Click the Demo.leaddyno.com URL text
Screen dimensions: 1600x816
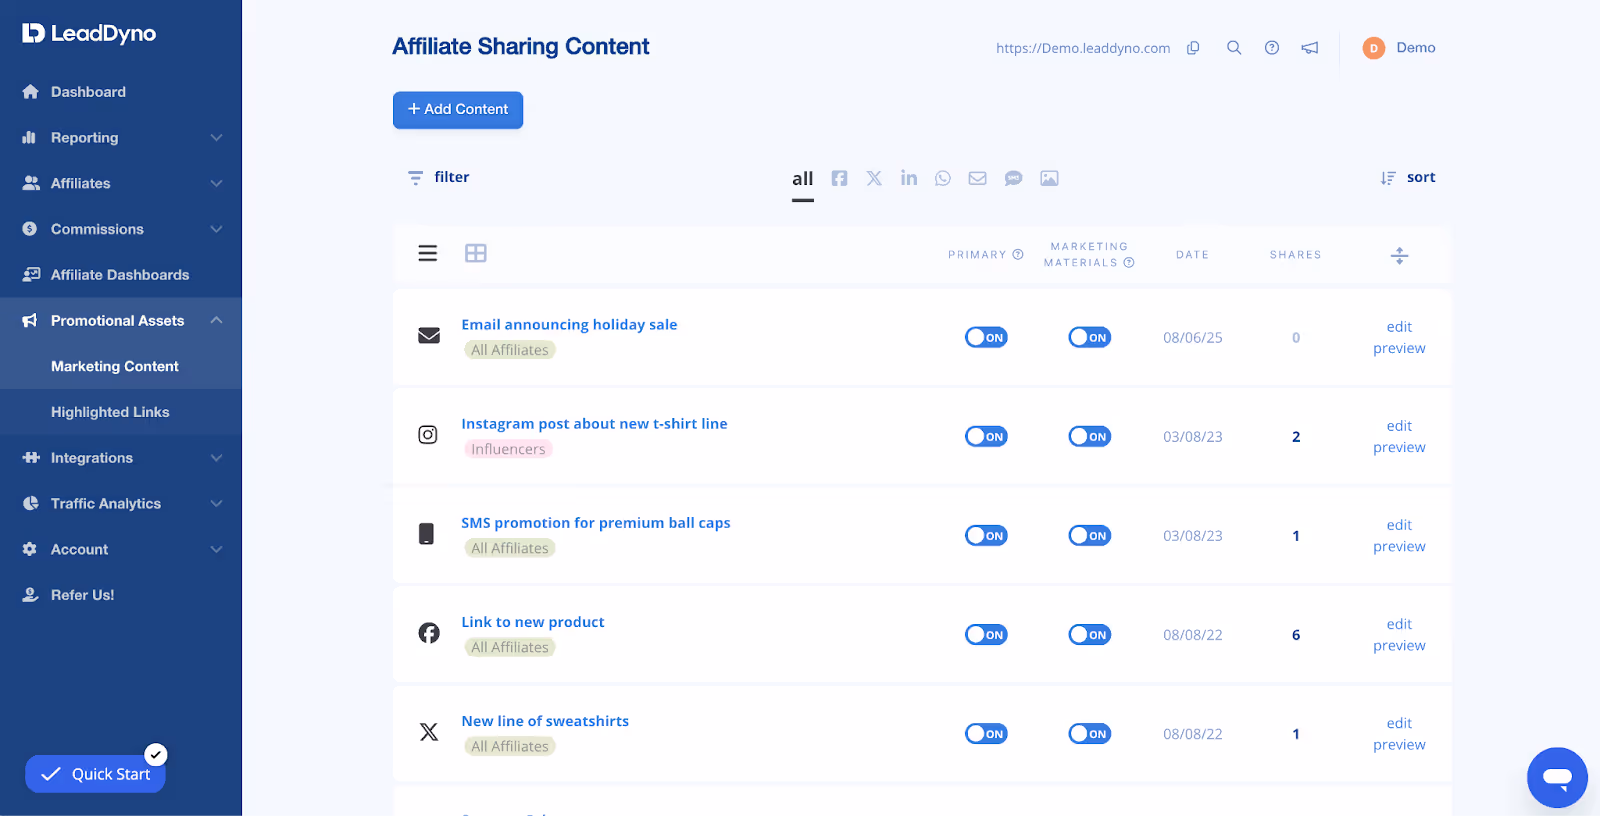point(1083,48)
